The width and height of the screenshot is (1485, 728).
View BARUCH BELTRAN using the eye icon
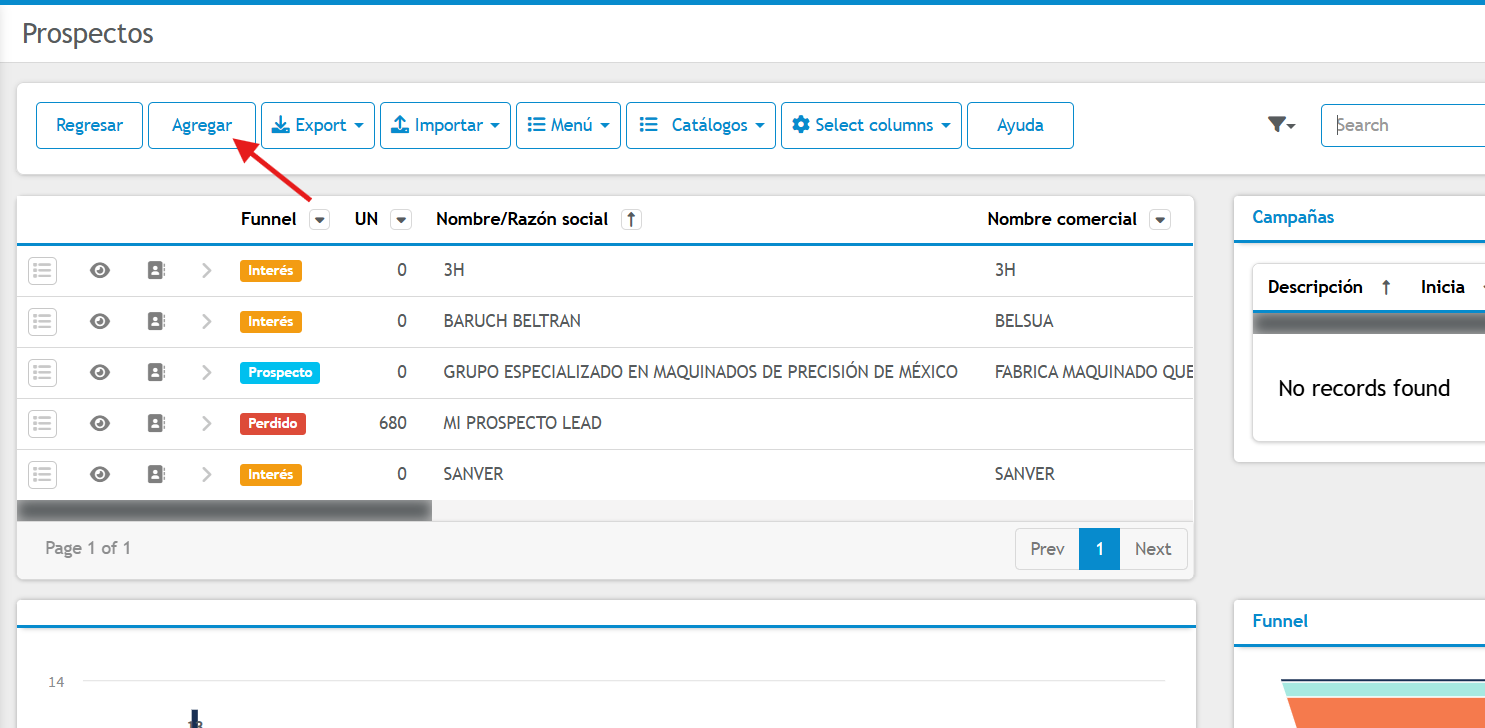(99, 321)
